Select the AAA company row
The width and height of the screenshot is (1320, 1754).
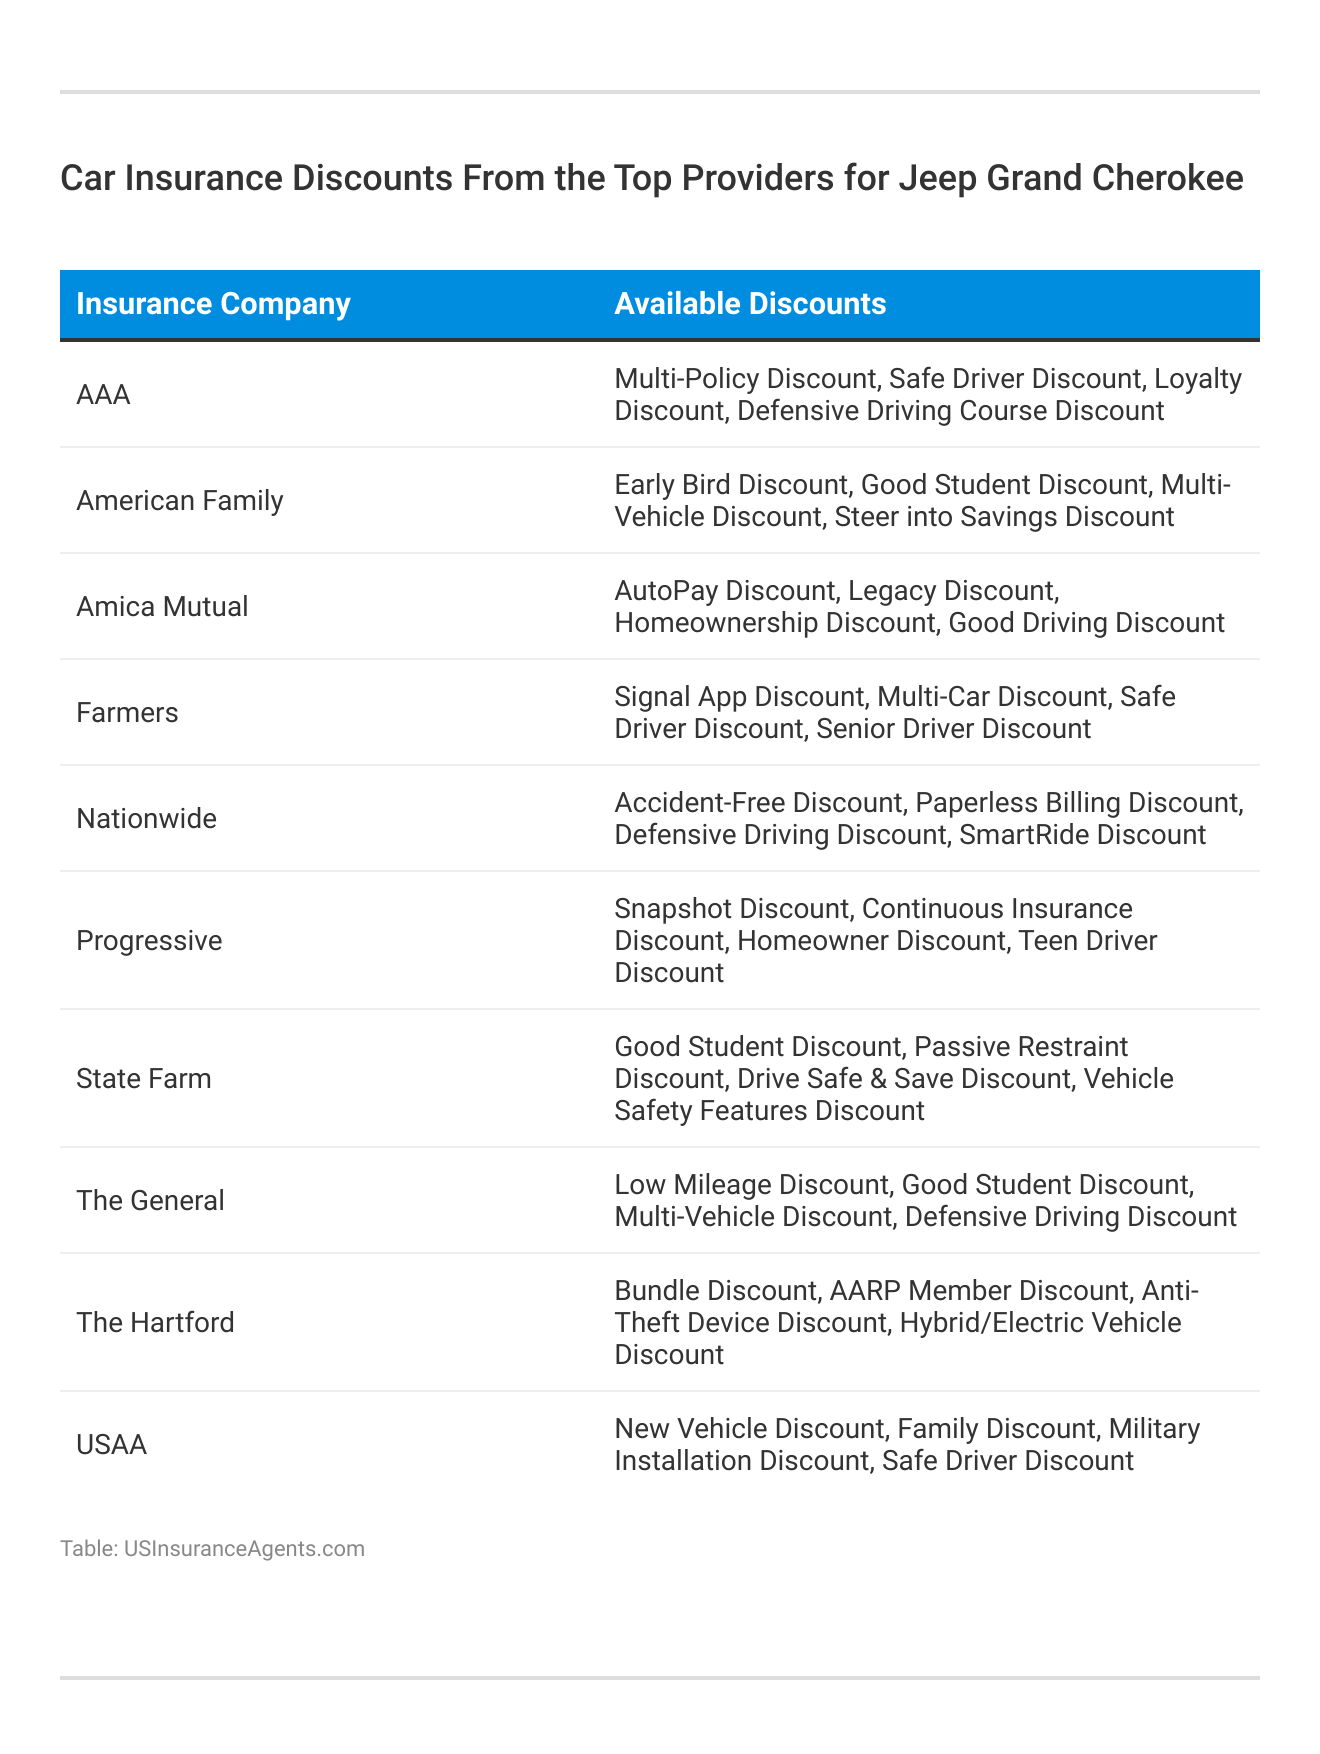(x=104, y=395)
